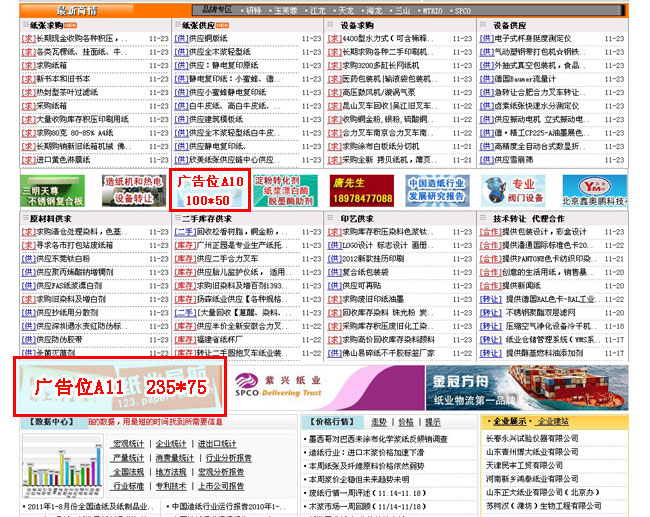The image size is (650, 517).
Task: Switch to the 走势 tab in 价格行情
Action: pos(379,422)
